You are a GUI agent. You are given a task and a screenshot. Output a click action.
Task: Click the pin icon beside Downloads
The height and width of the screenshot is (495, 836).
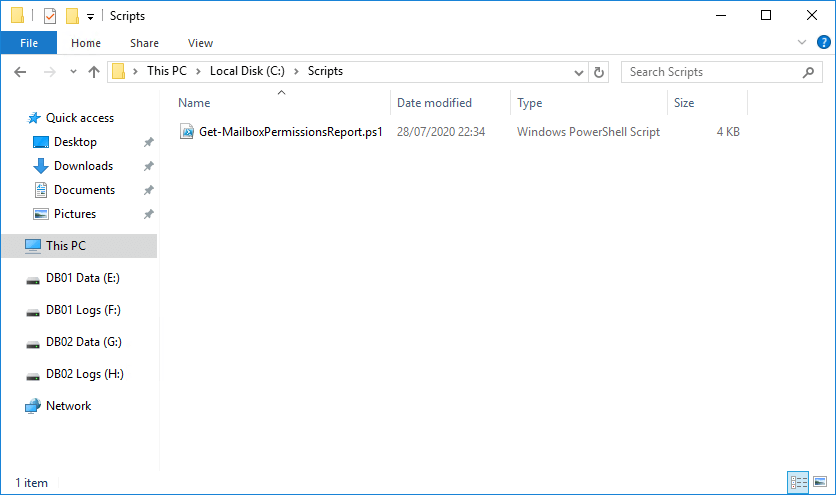[149, 166]
